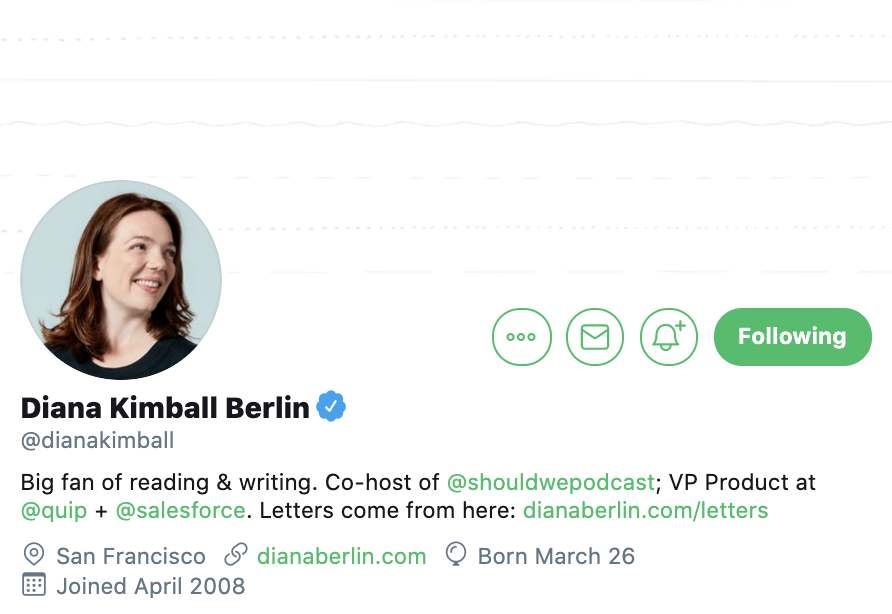
Task: Click the envelope direct message icon
Action: 595,337
